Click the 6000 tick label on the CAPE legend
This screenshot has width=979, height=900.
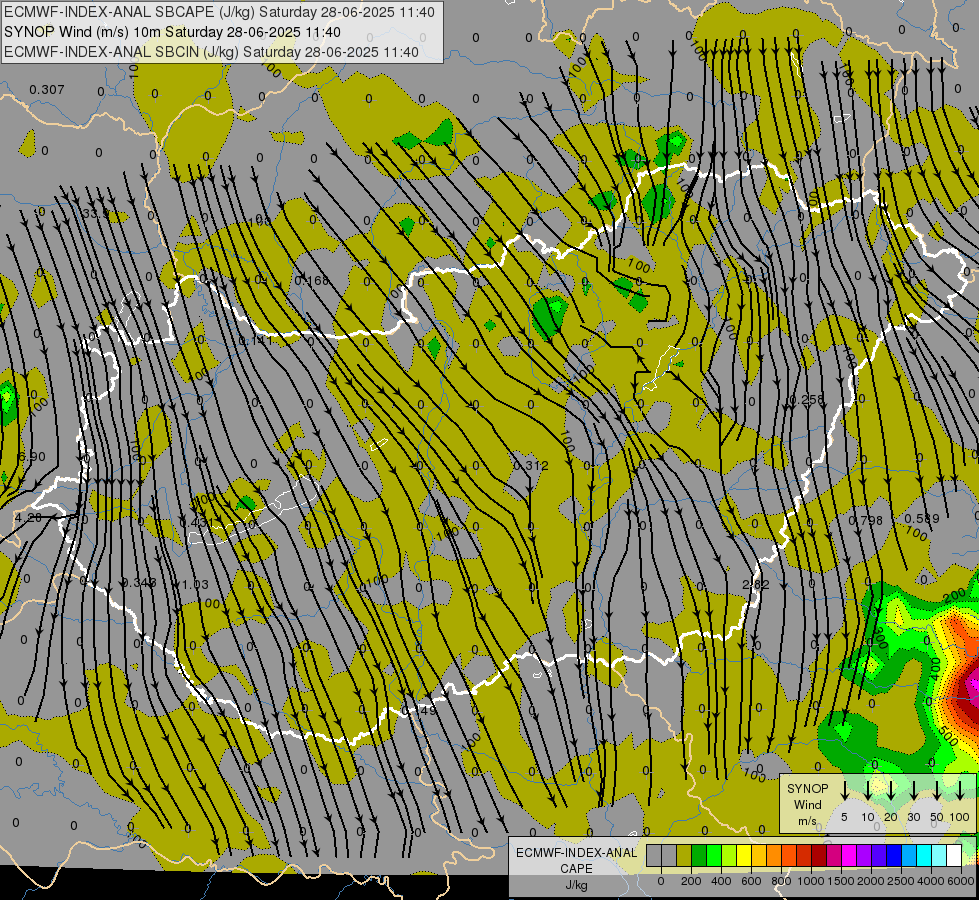coord(961,881)
